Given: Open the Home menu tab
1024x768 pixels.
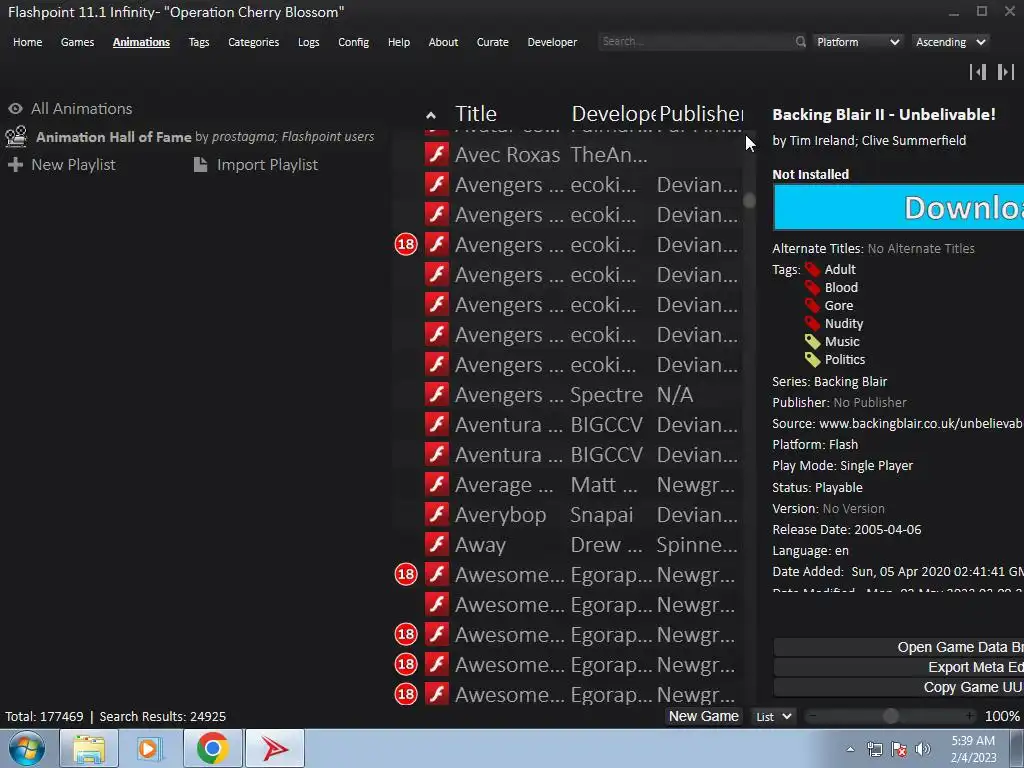Looking at the screenshot, I should [x=27, y=42].
